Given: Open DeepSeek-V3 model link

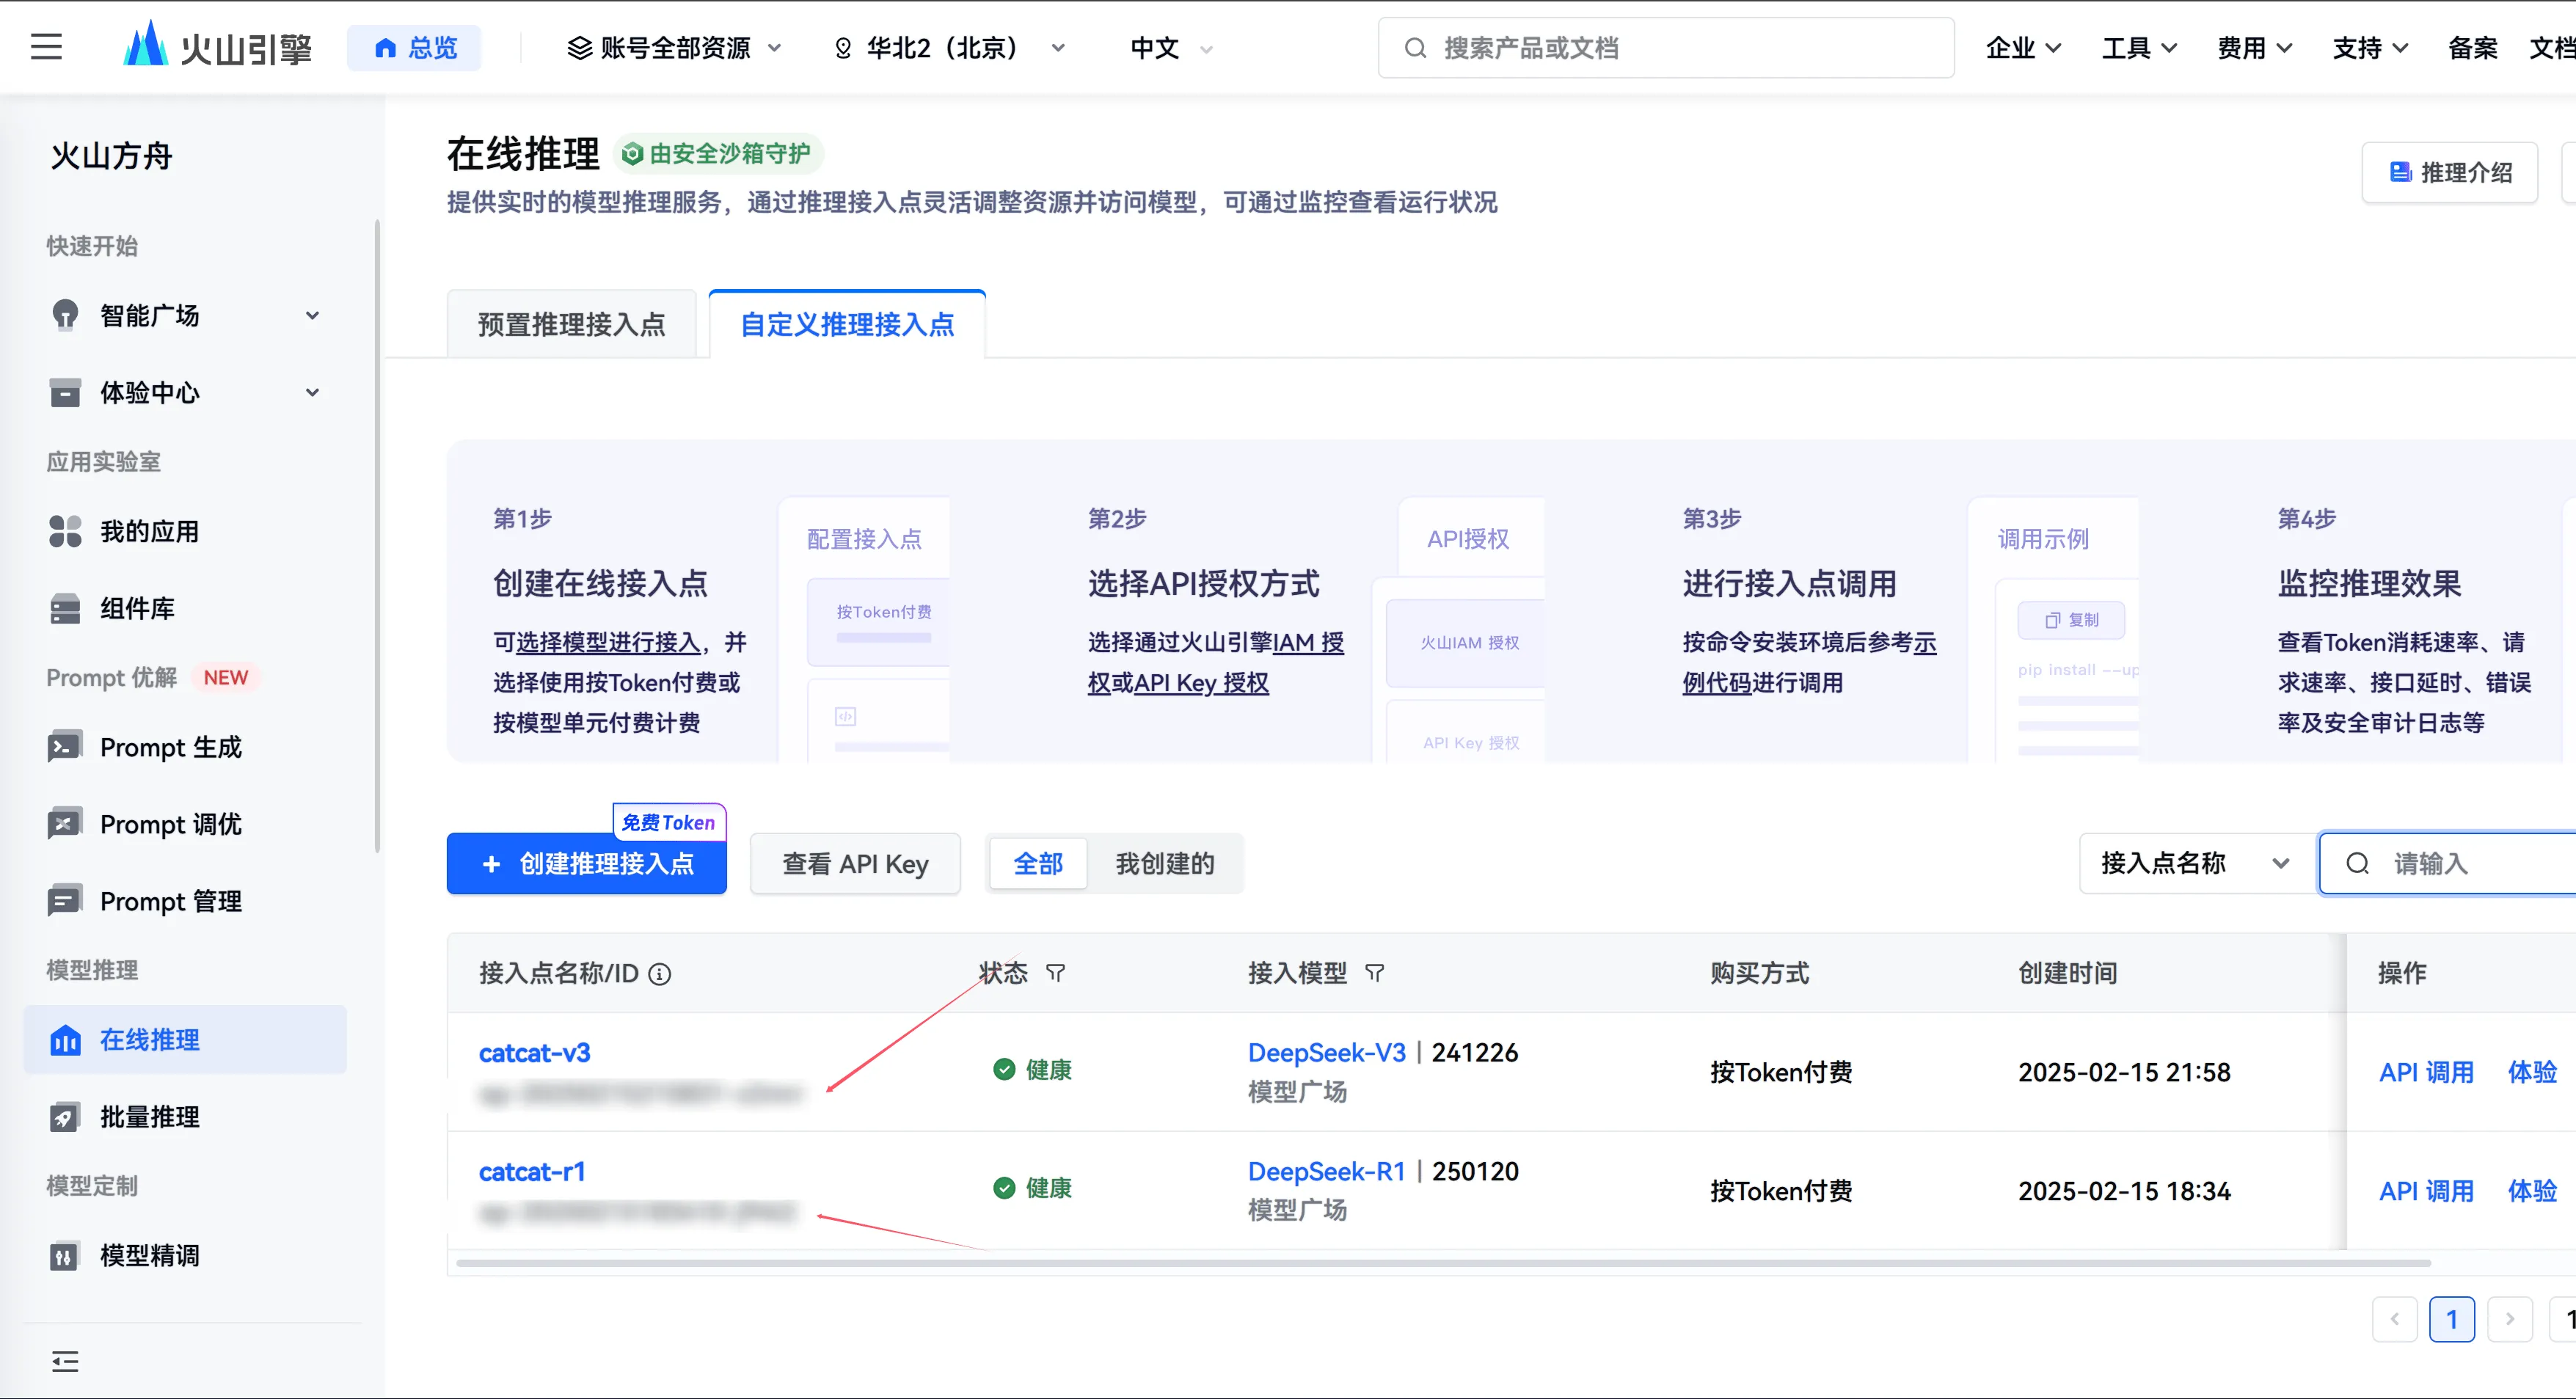Looking at the screenshot, I should tap(1327, 1053).
